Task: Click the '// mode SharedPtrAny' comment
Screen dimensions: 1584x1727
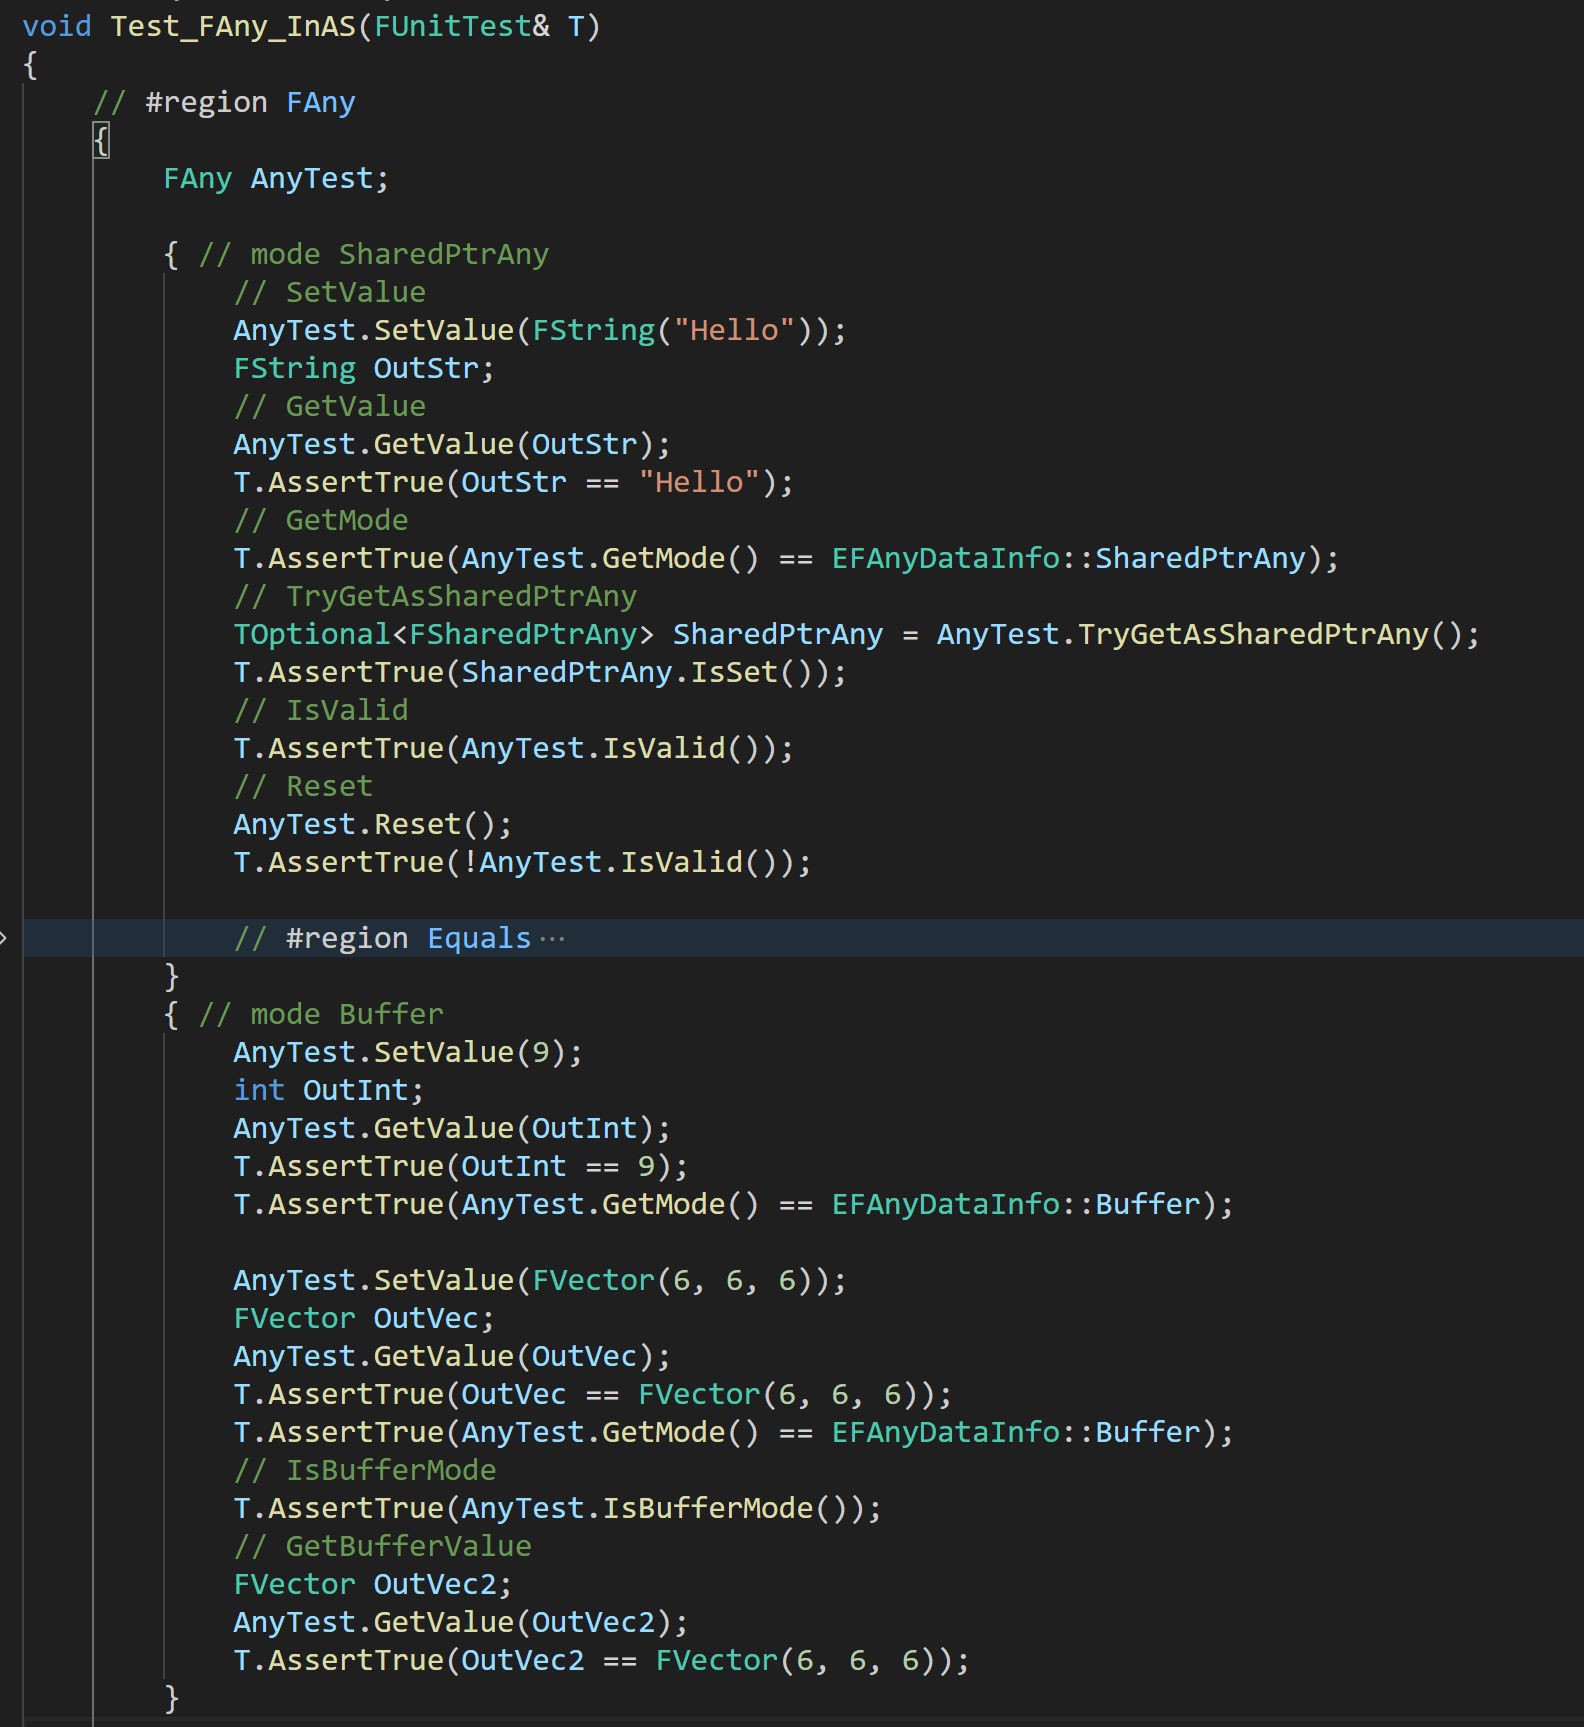Action: pyautogui.click(x=374, y=254)
